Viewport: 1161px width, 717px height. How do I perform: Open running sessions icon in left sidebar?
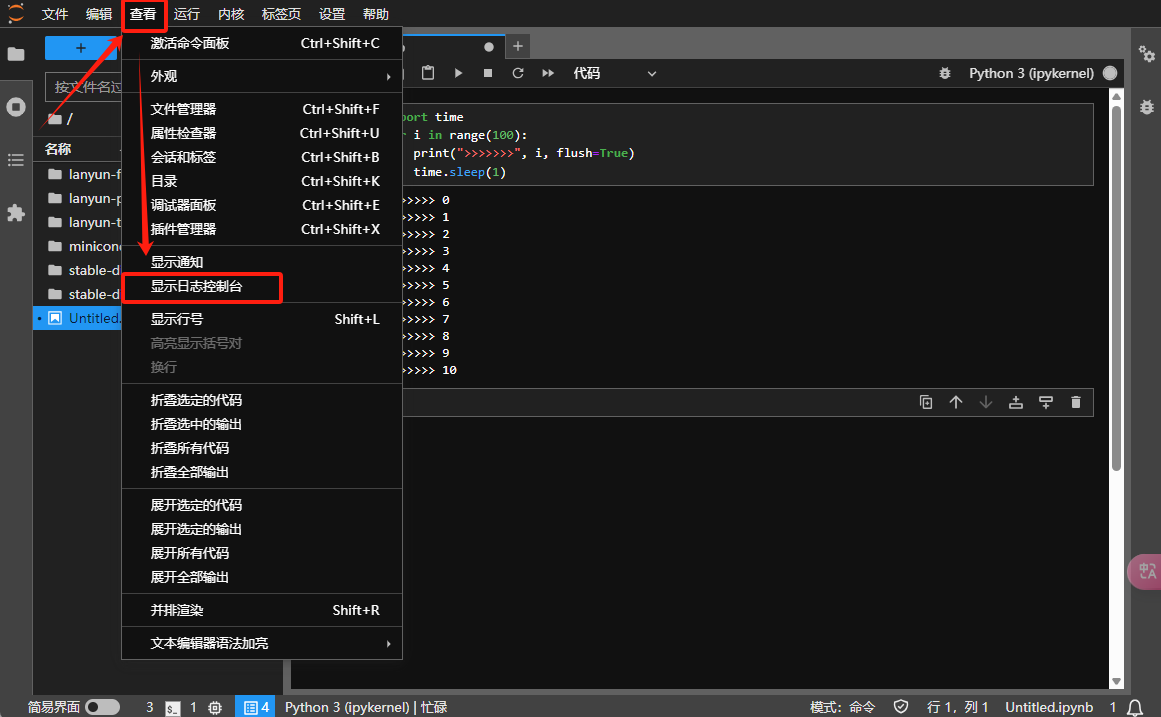(x=16, y=107)
